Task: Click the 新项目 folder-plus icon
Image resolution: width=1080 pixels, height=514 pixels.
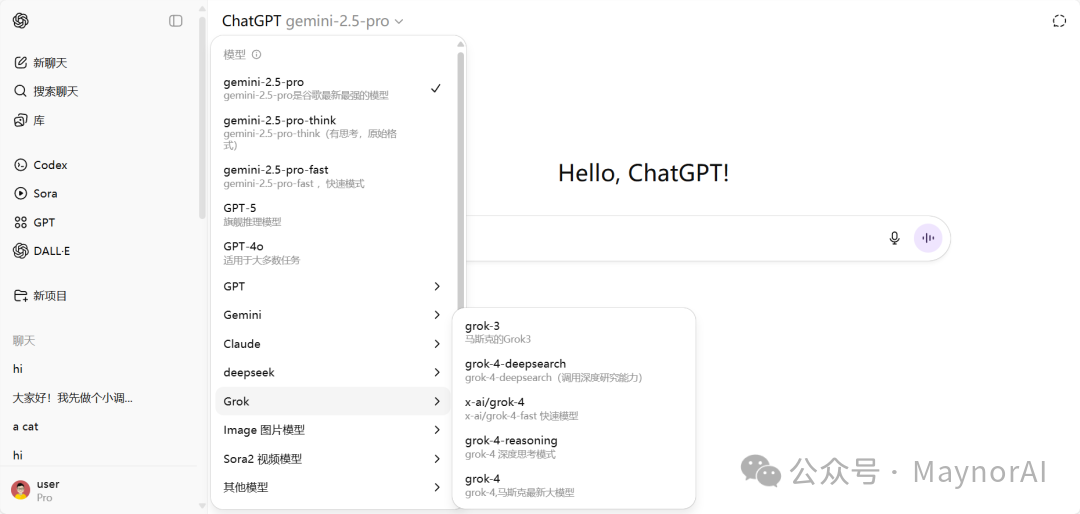Action: [x=21, y=296]
